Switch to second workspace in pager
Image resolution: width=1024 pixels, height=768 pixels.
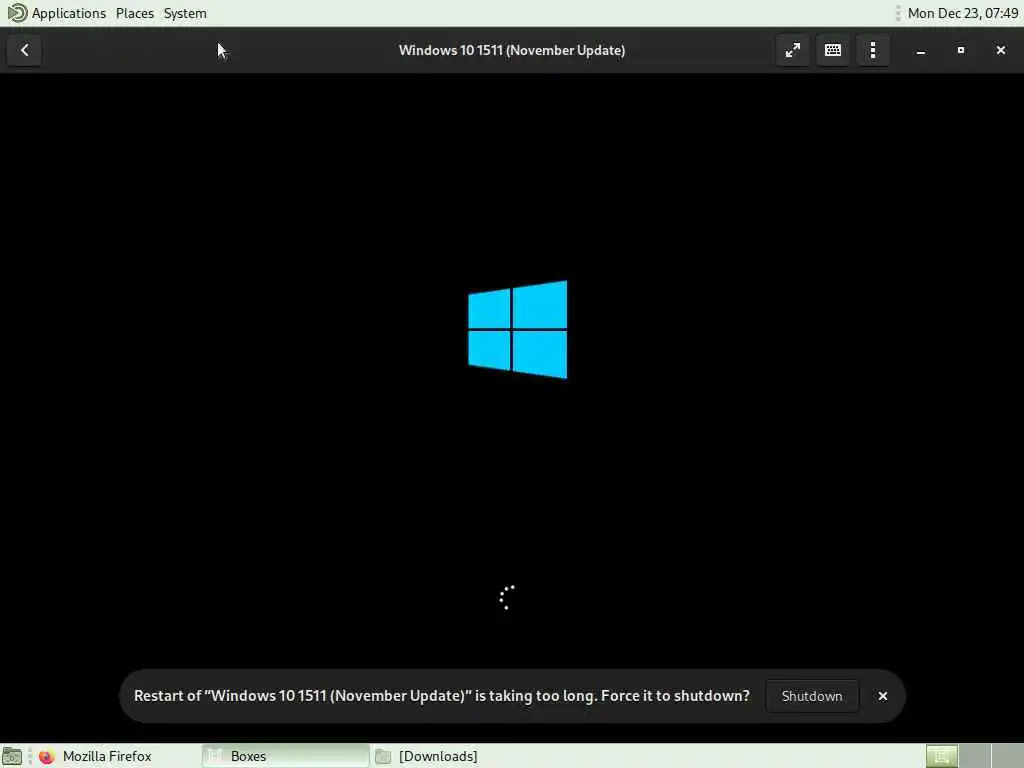click(974, 756)
